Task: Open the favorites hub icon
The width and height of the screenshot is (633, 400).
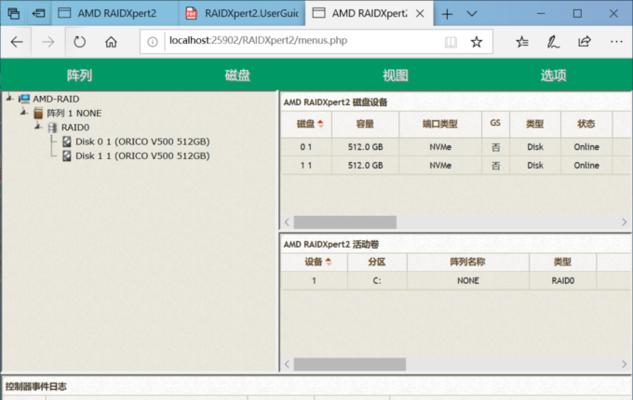Action: (x=522, y=42)
